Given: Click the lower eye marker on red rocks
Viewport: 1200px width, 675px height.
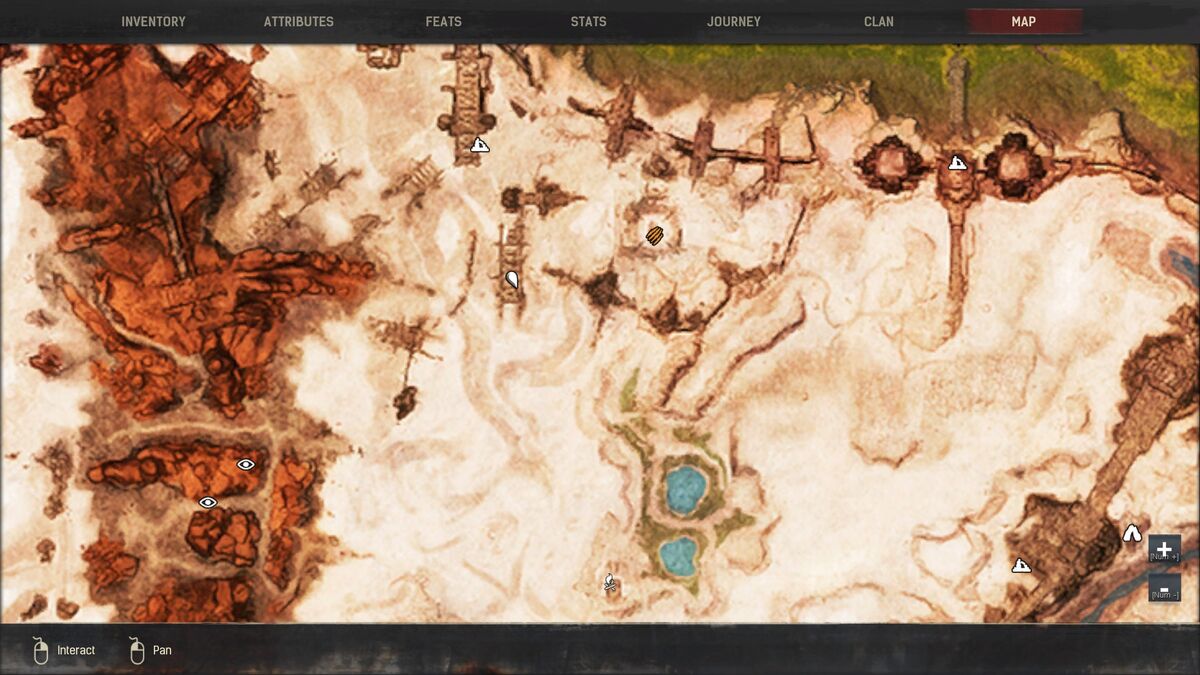Looking at the screenshot, I should click(208, 502).
